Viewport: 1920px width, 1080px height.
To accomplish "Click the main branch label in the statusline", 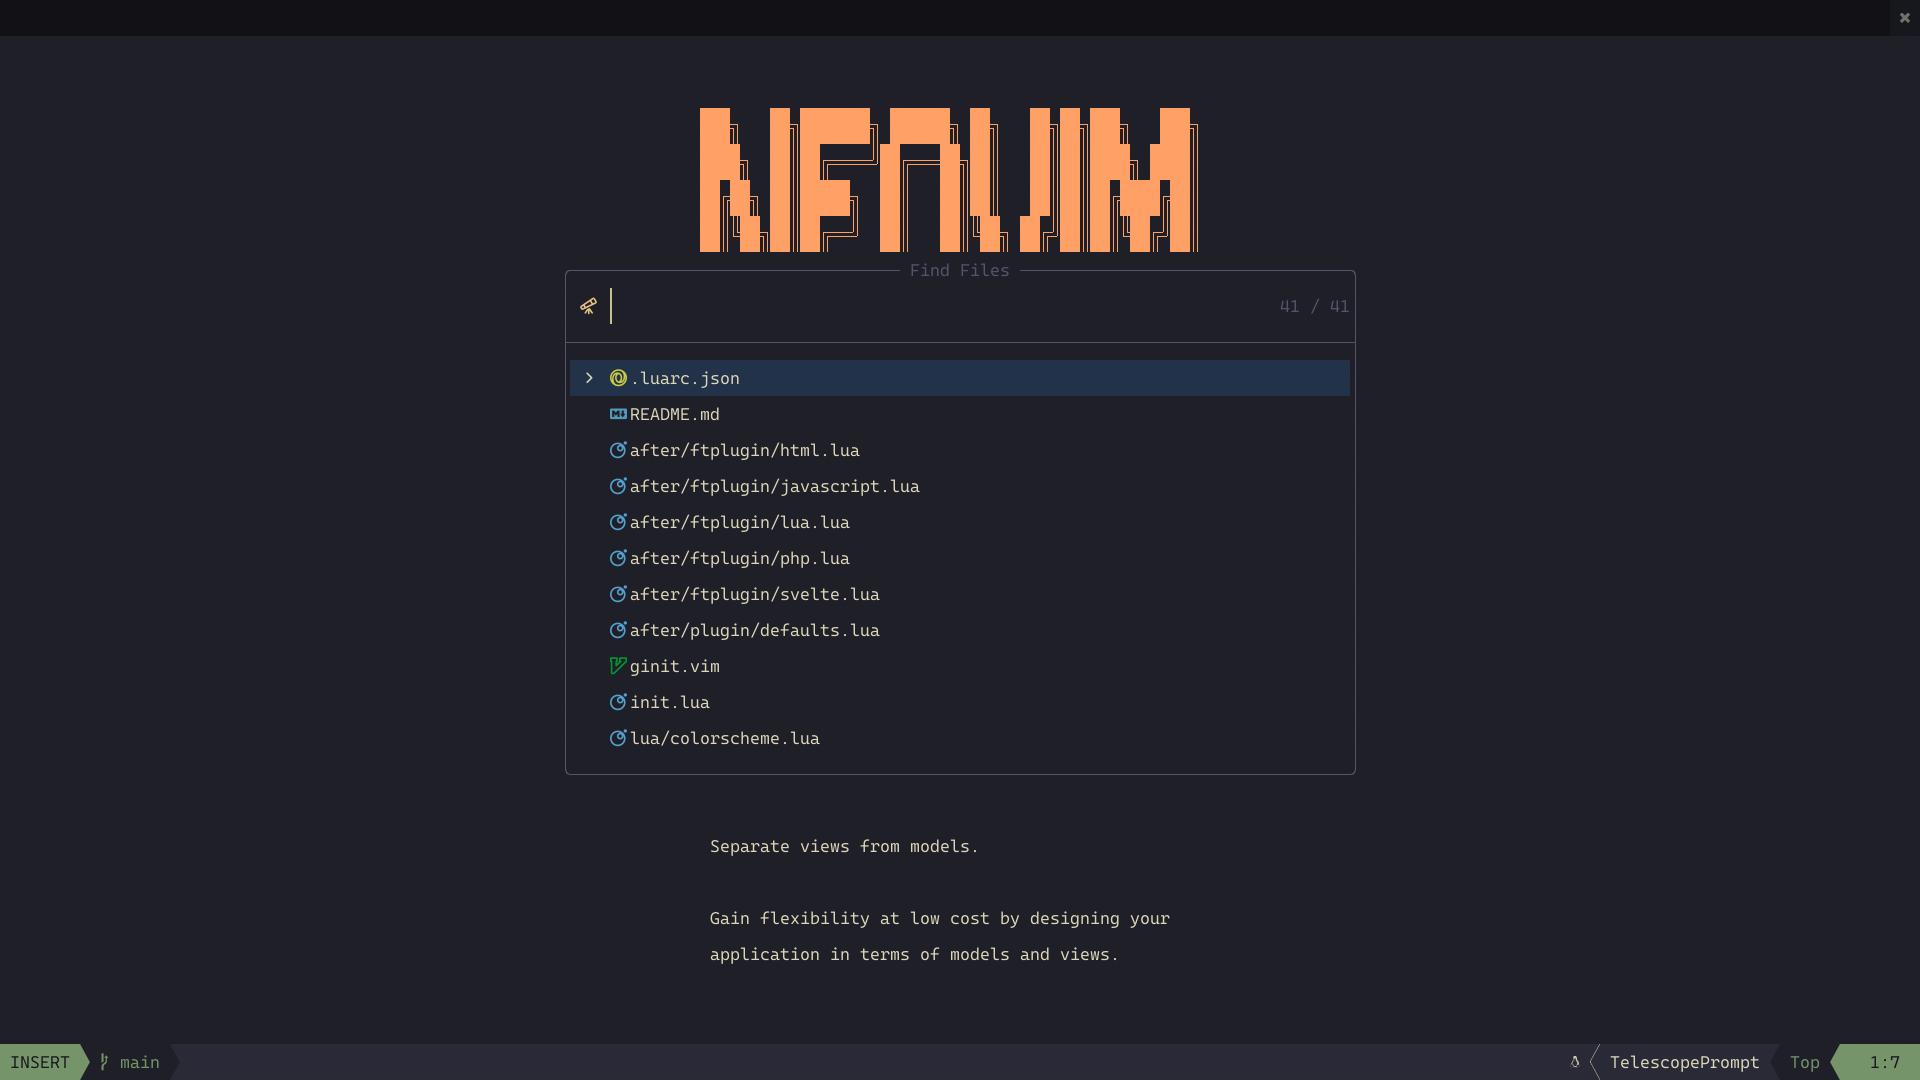I will click(138, 1062).
